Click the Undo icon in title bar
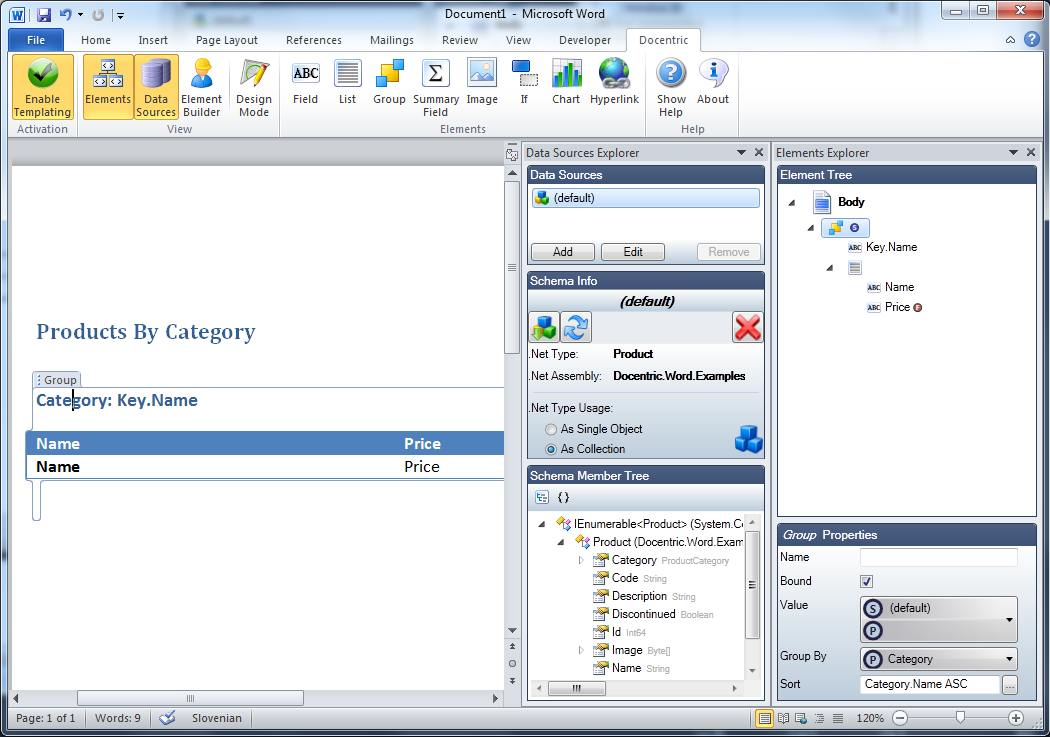Viewport: 1050px width, 737px height. (x=66, y=14)
